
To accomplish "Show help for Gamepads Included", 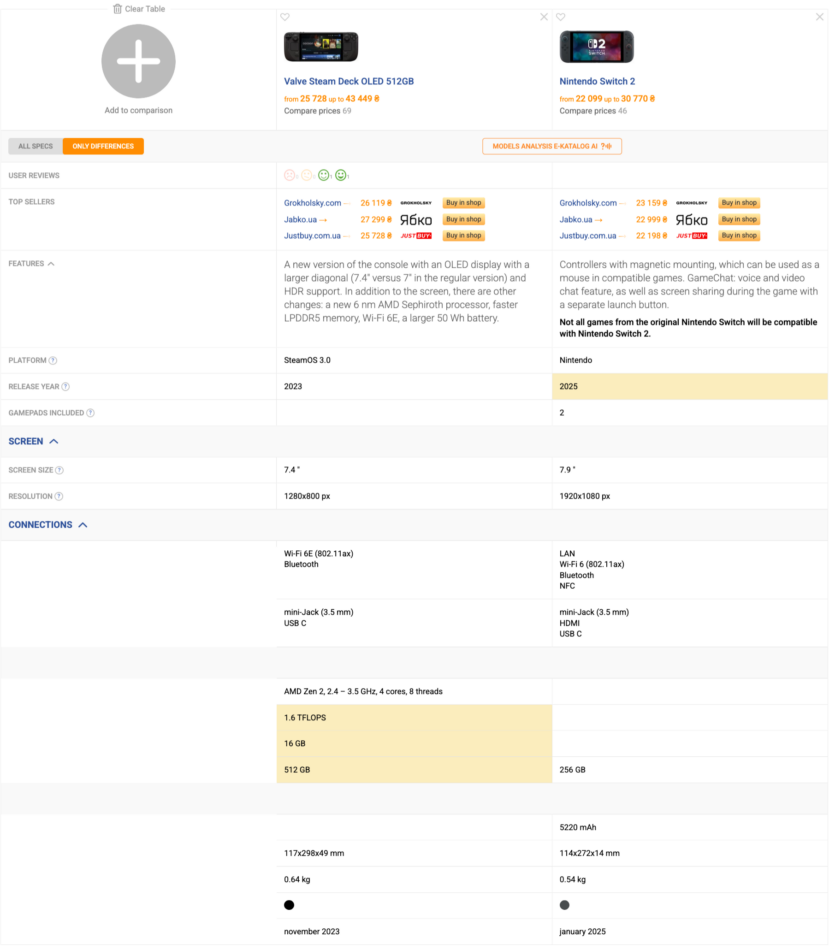I will (x=90, y=413).
